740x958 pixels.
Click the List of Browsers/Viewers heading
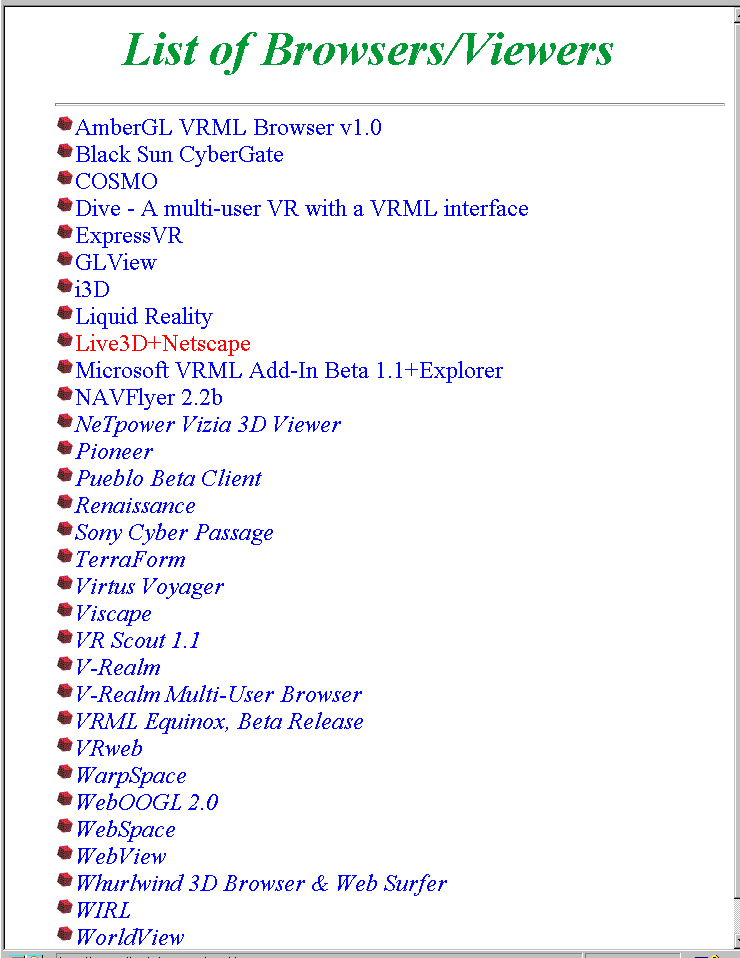pos(368,50)
